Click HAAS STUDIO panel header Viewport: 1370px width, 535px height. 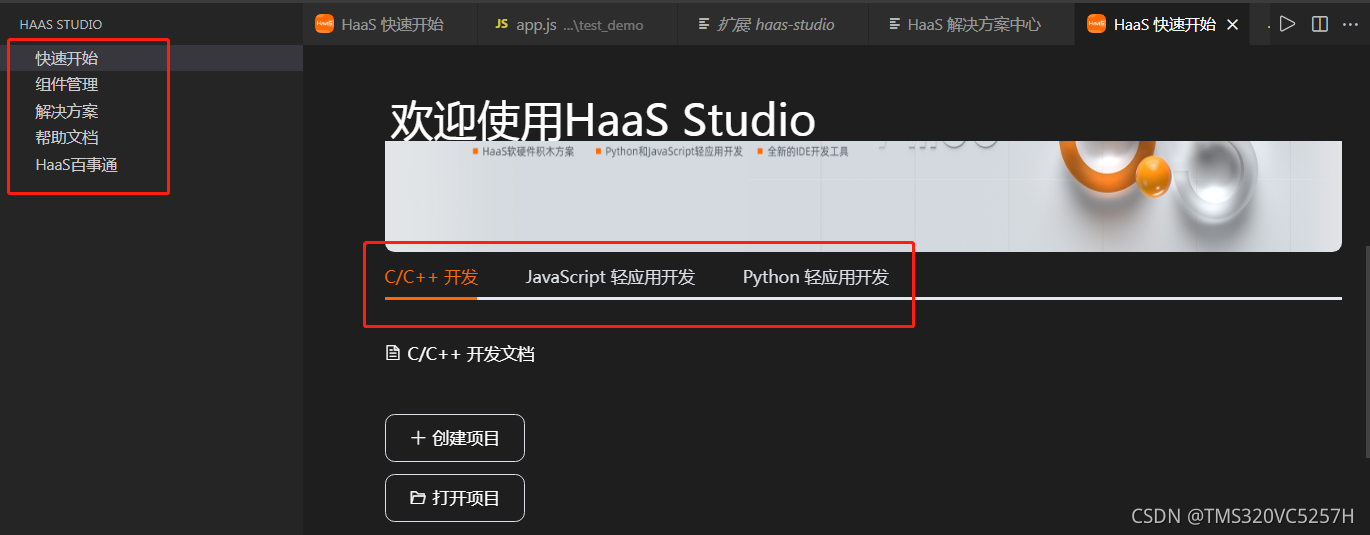coord(61,24)
